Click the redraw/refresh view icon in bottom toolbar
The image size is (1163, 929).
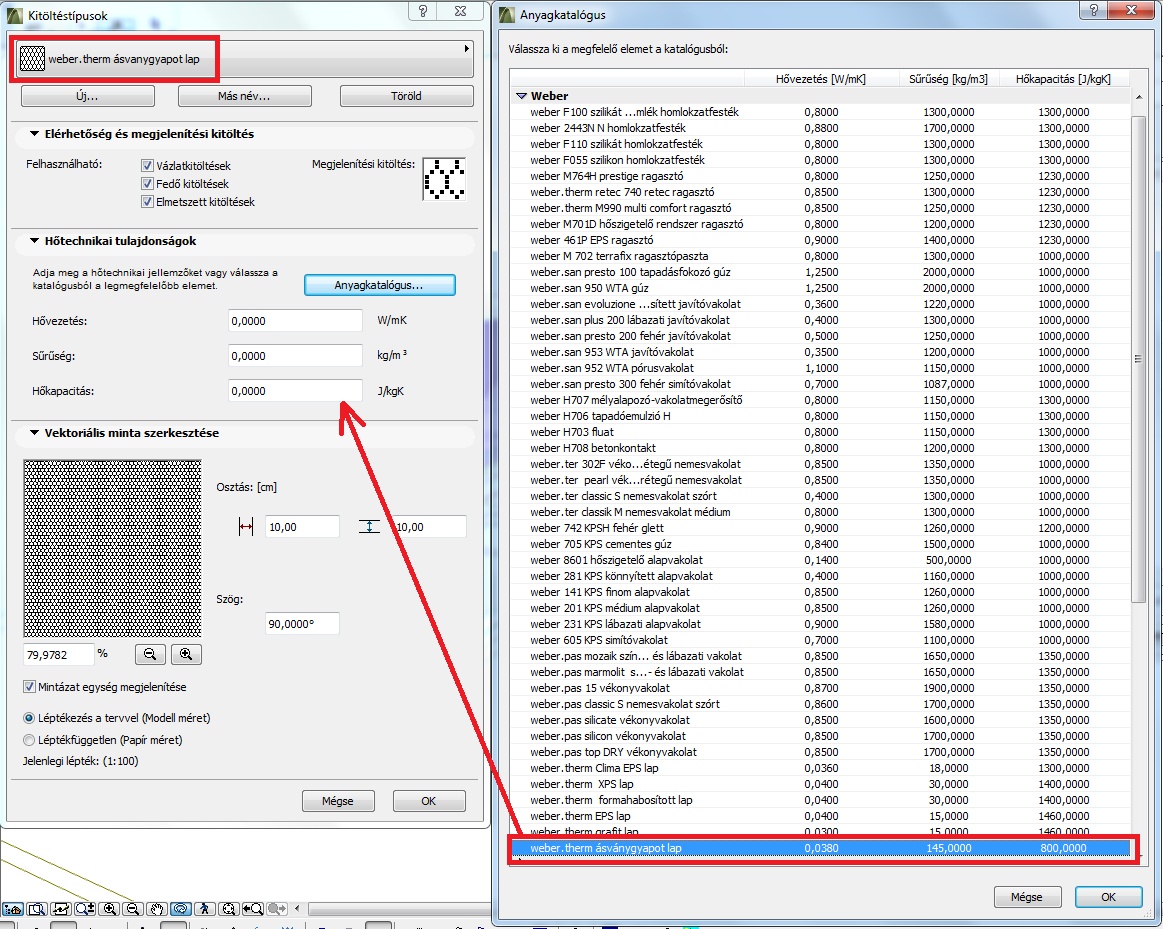point(61,909)
